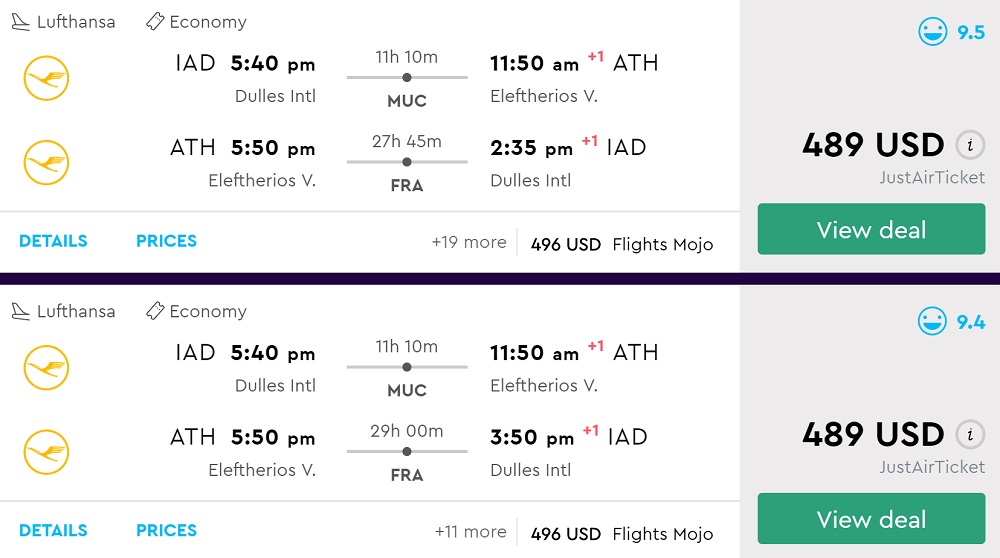This screenshot has height=558, width=1000.
Task: Expand the +19 more providers list
Action: (x=469, y=242)
